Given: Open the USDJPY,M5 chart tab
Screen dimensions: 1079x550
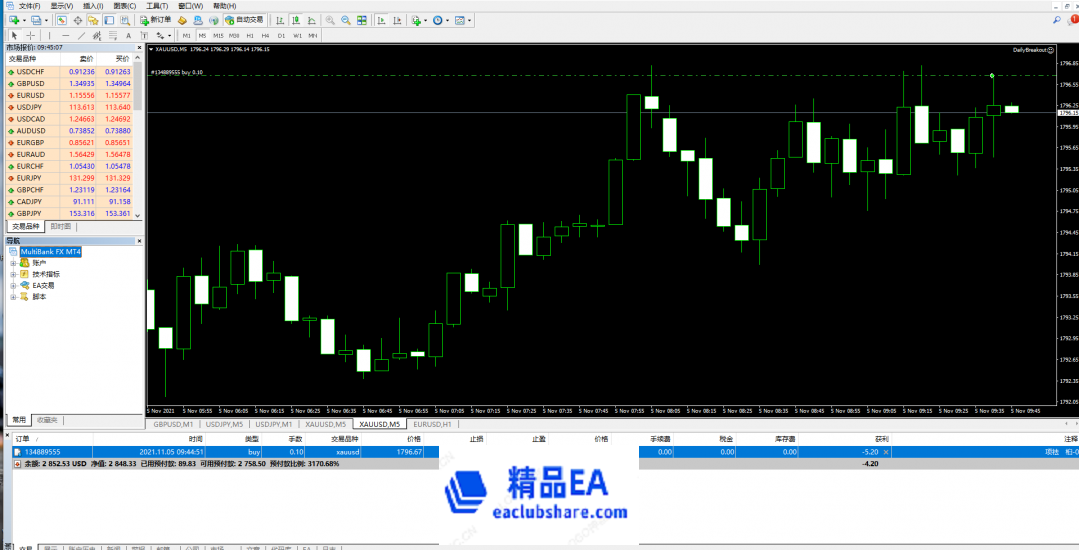Looking at the screenshot, I should [x=224, y=424].
